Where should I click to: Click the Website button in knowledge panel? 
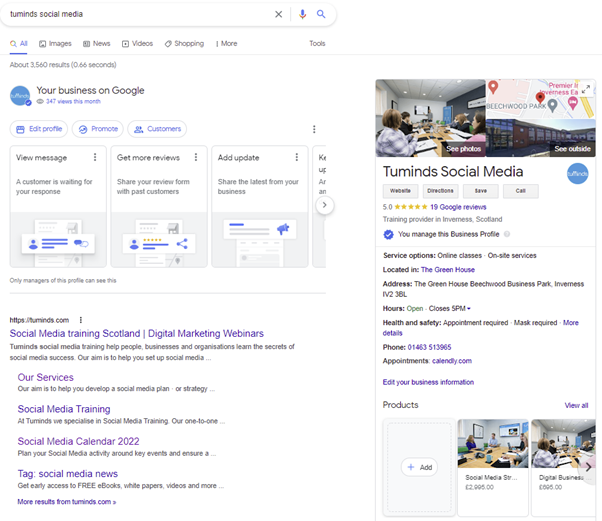pyautogui.click(x=400, y=191)
